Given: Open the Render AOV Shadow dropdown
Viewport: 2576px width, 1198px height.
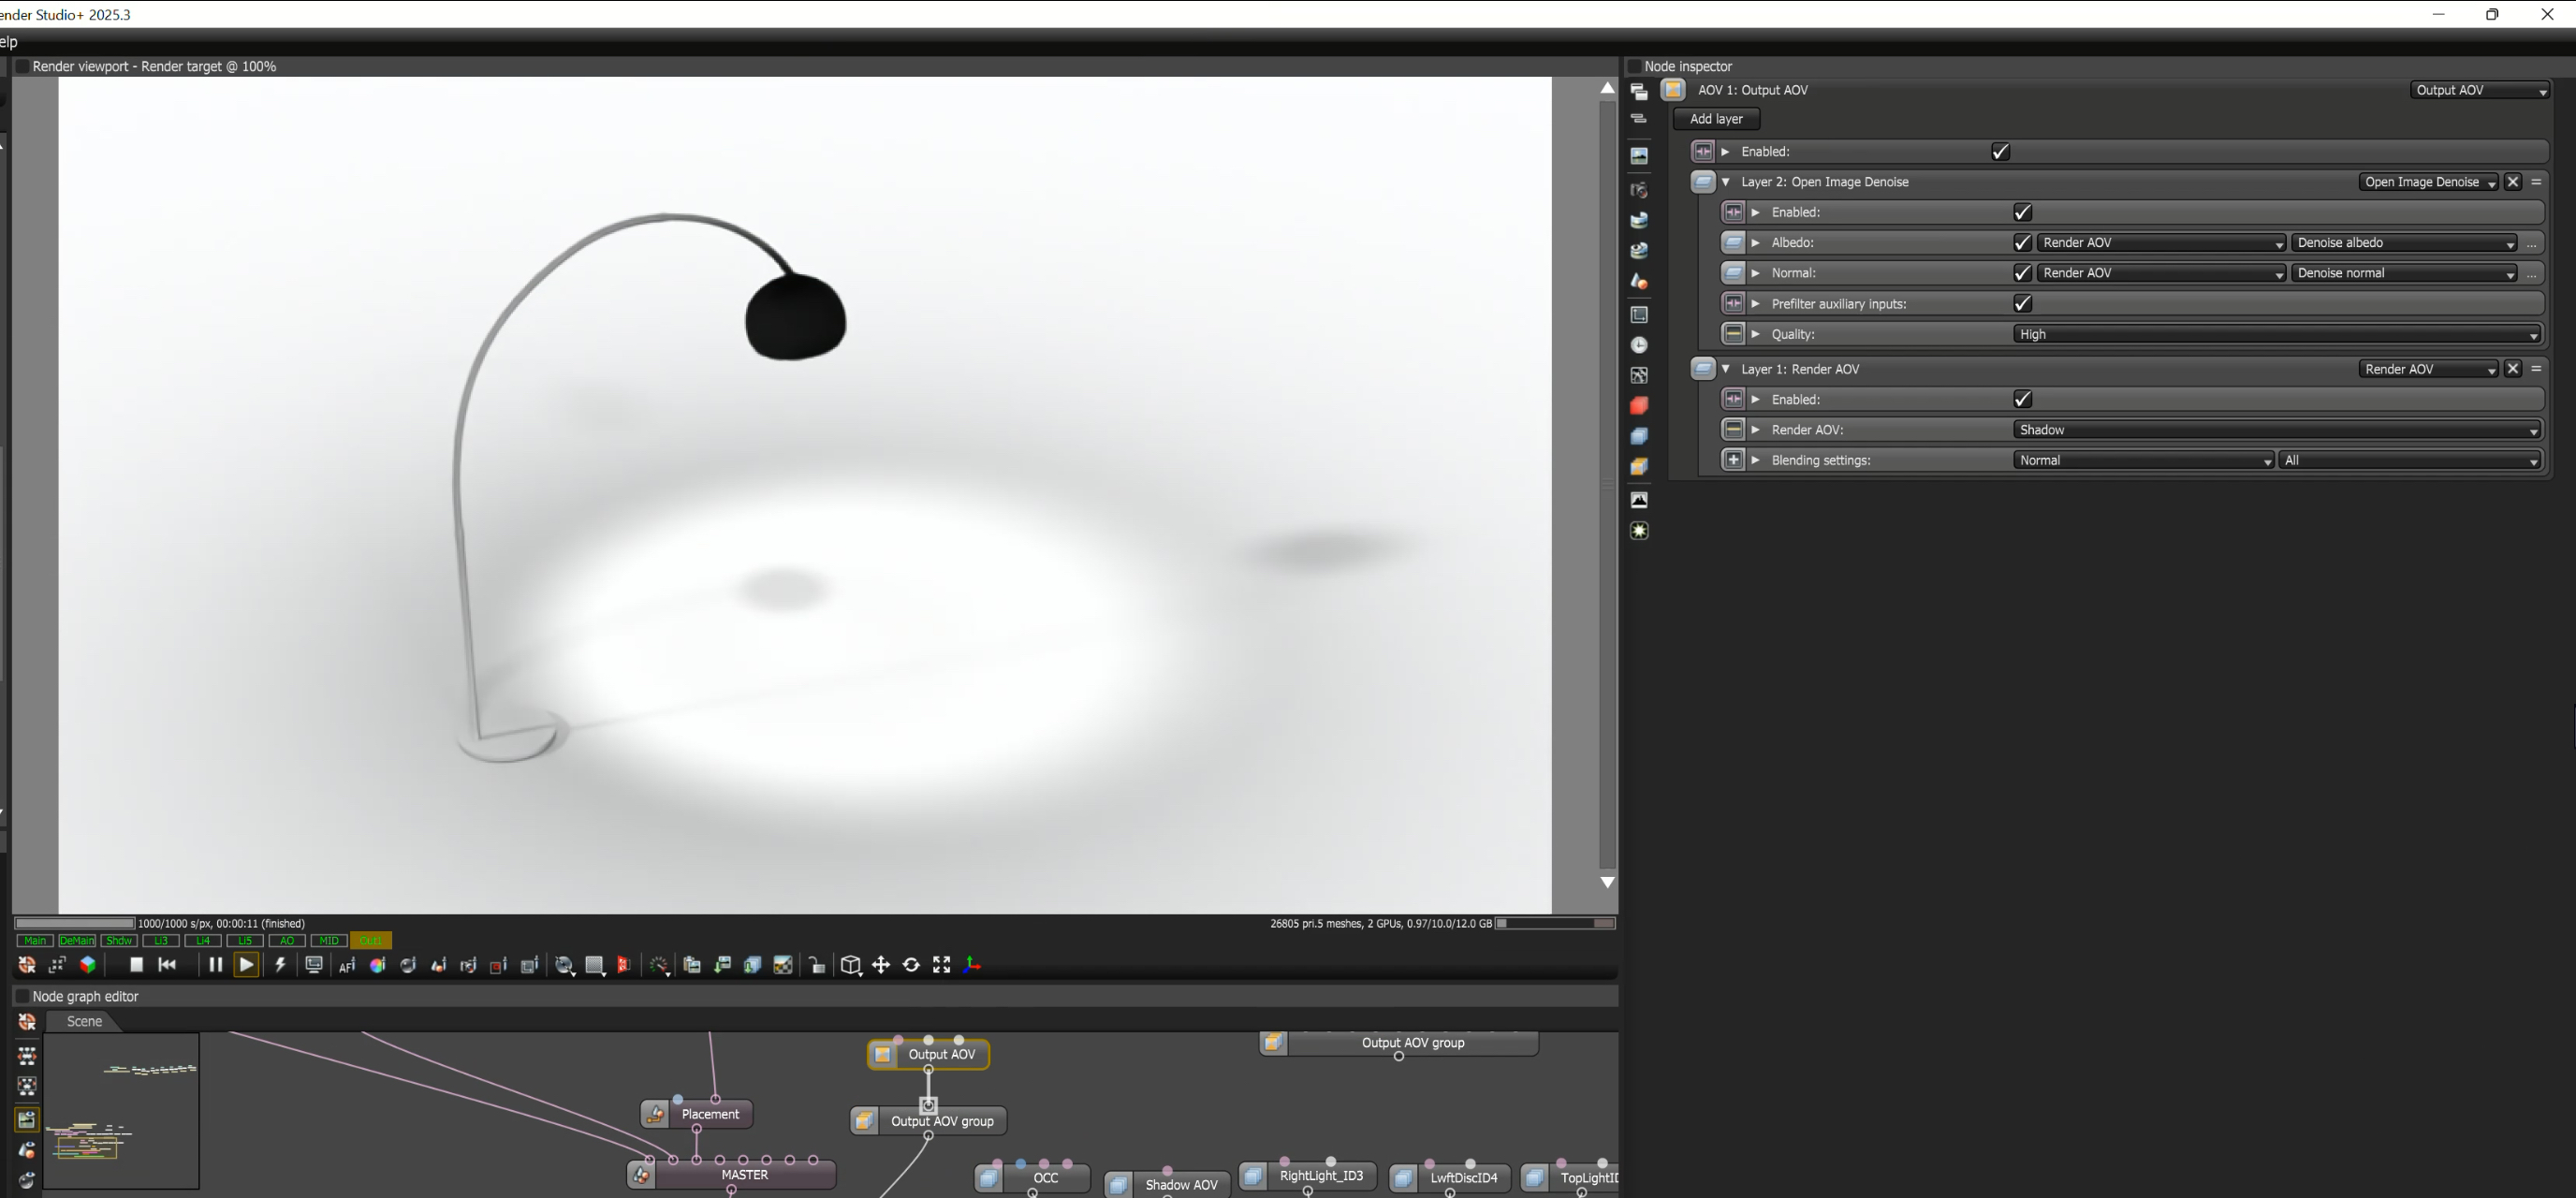Looking at the screenshot, I should (x=2275, y=430).
